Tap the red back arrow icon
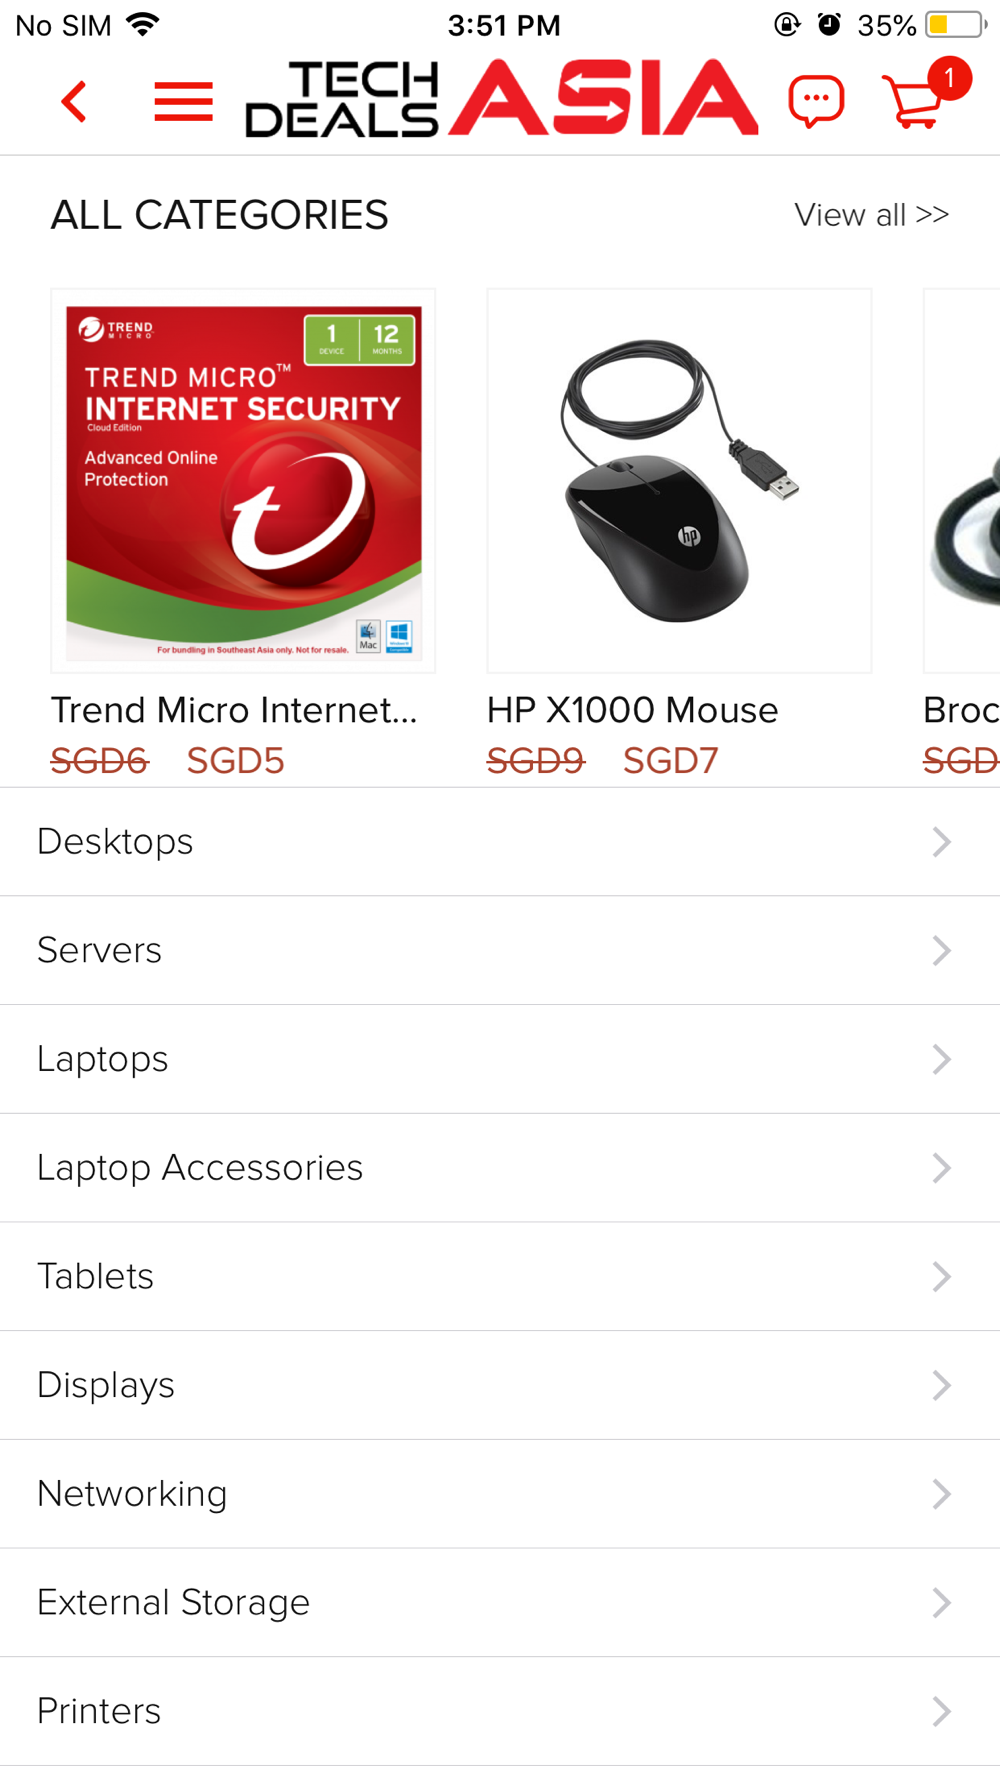Viewport: 1000px width, 1778px height. 73,101
